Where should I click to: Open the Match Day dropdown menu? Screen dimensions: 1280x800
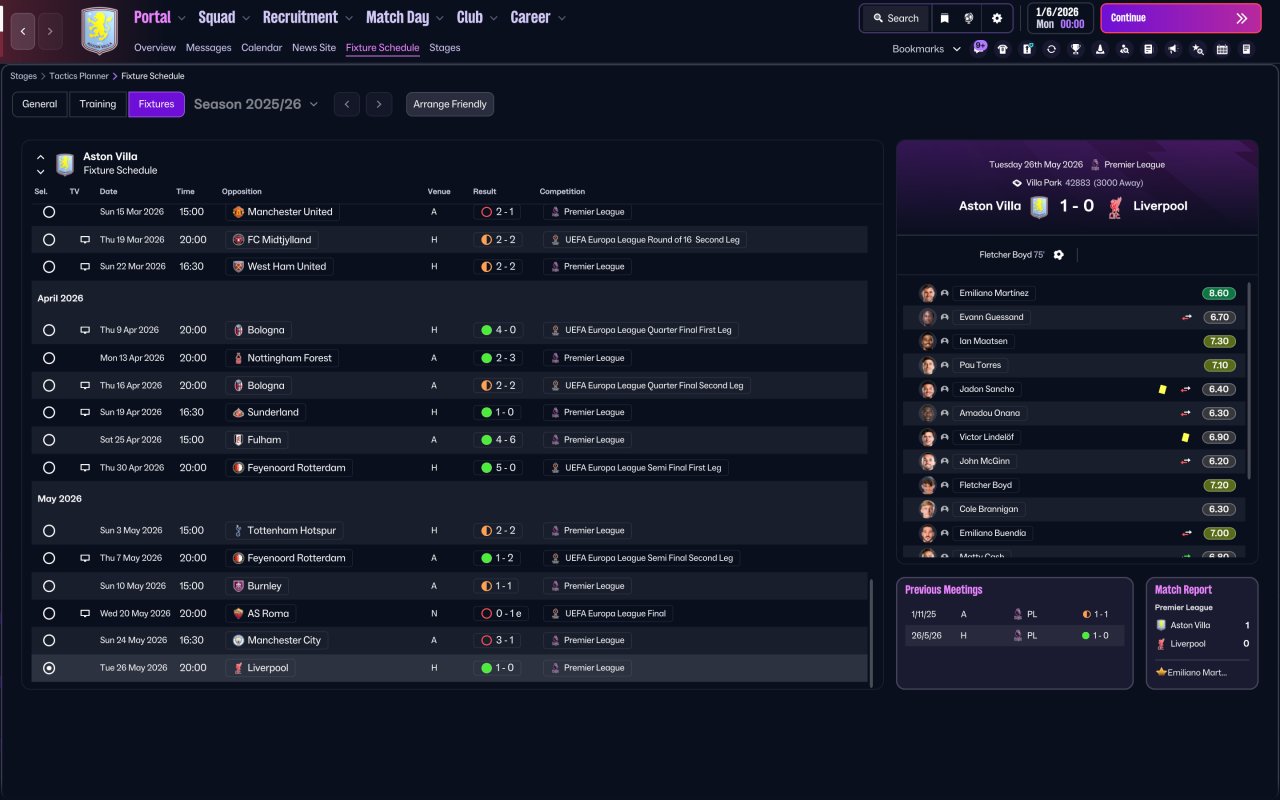click(405, 17)
